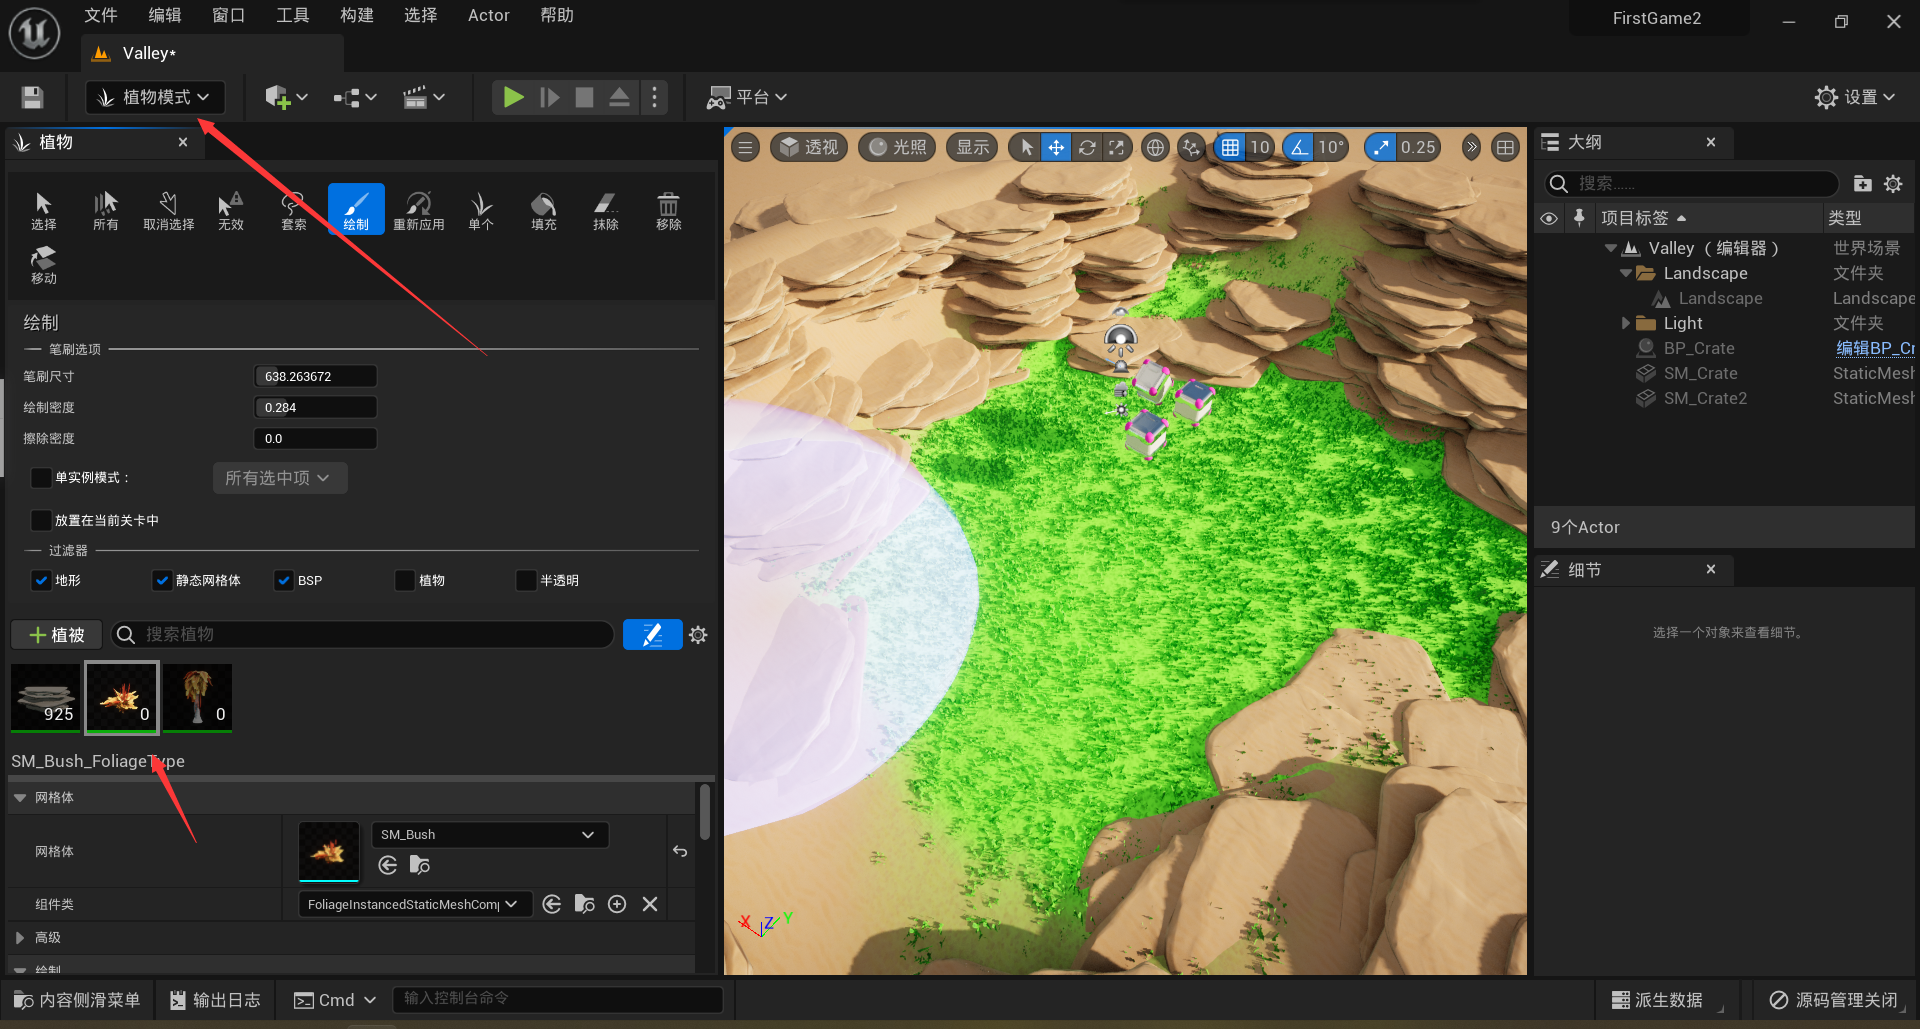Uncheck the 静态网格体 filter checkbox
The width and height of the screenshot is (1920, 1029).
point(162,580)
